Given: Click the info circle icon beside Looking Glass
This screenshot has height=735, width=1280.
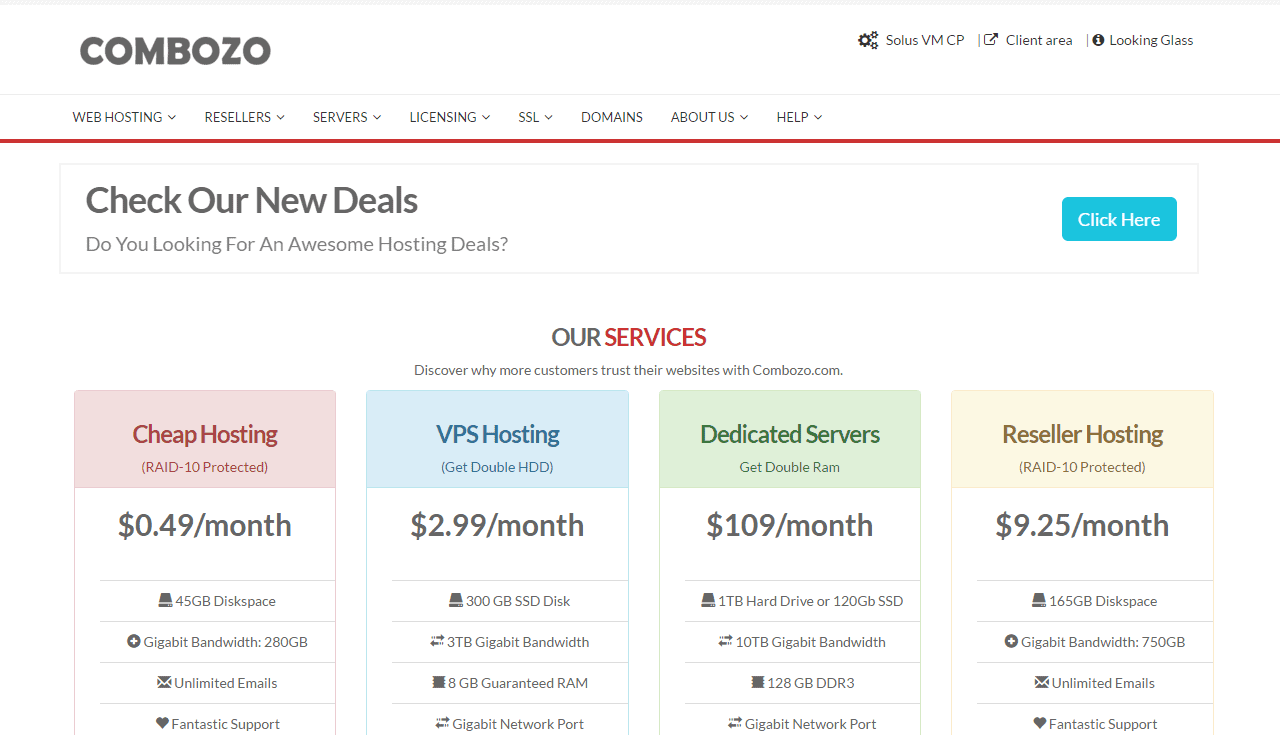Looking at the screenshot, I should 1099,41.
